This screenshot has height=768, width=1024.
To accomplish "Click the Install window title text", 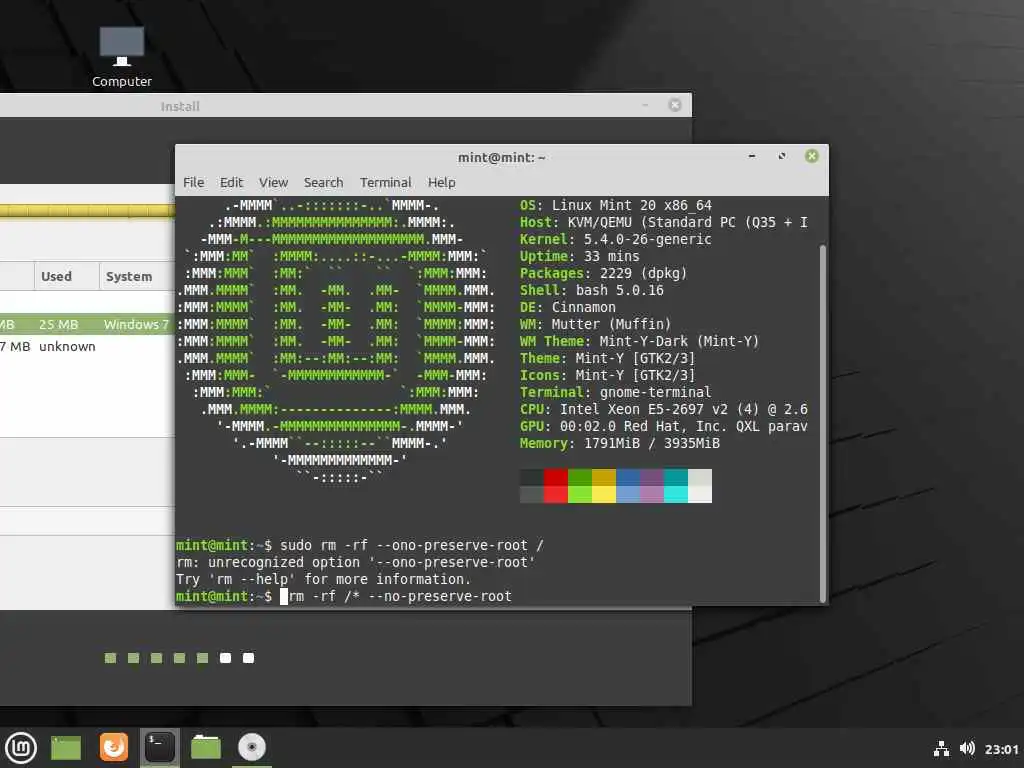I will click(x=180, y=106).
